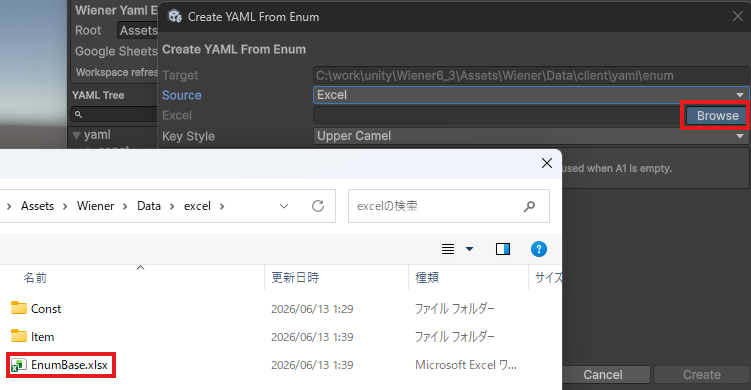Click the Excel icon of EnumBase.xlsx
Image resolution: width=751 pixels, height=390 pixels.
pos(19,365)
